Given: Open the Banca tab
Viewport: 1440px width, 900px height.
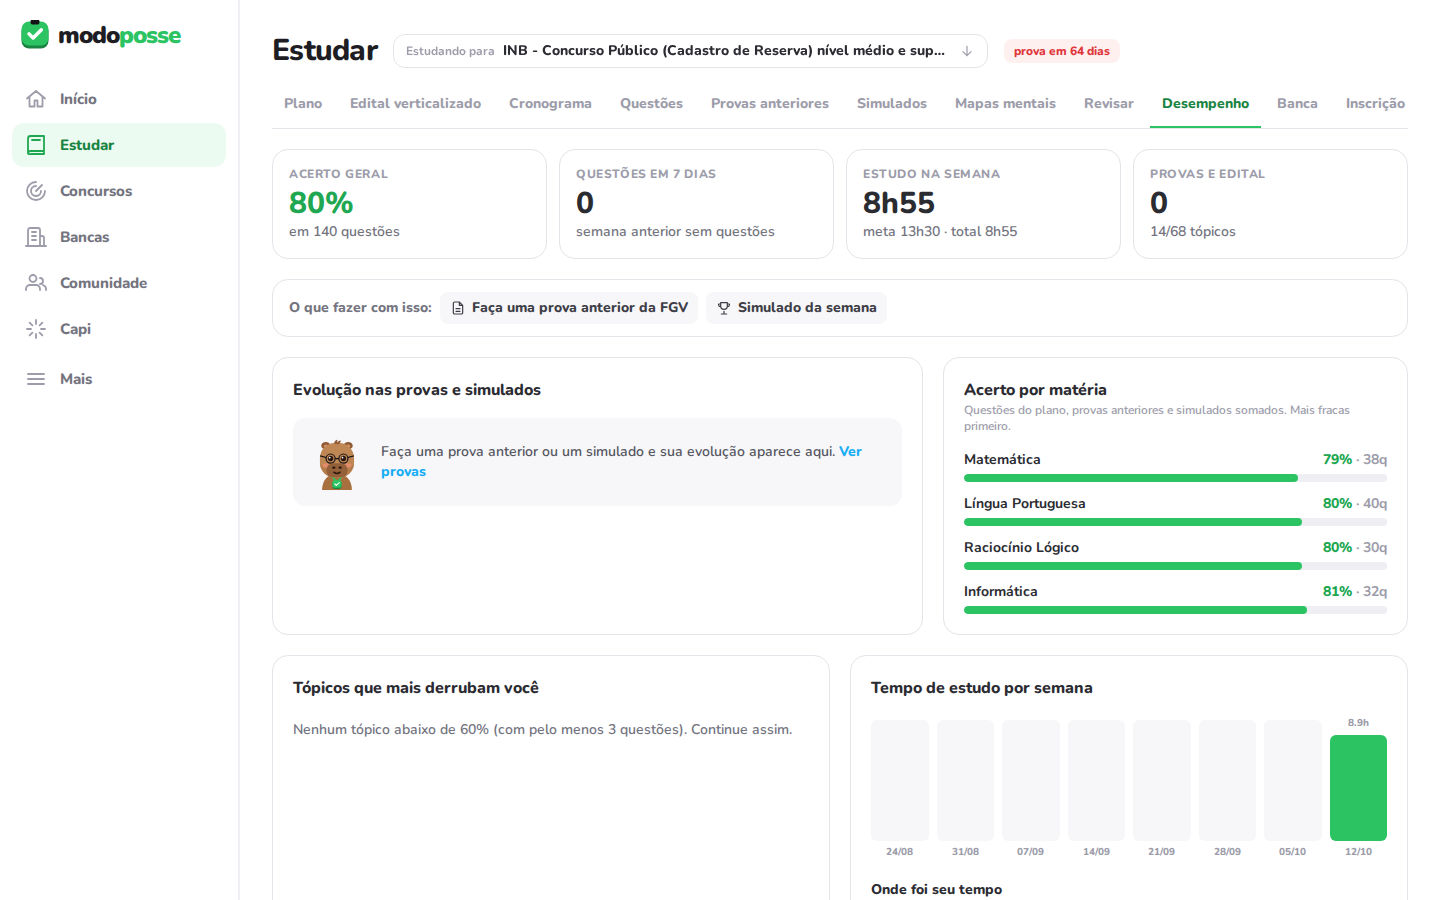Looking at the screenshot, I should tap(1297, 103).
